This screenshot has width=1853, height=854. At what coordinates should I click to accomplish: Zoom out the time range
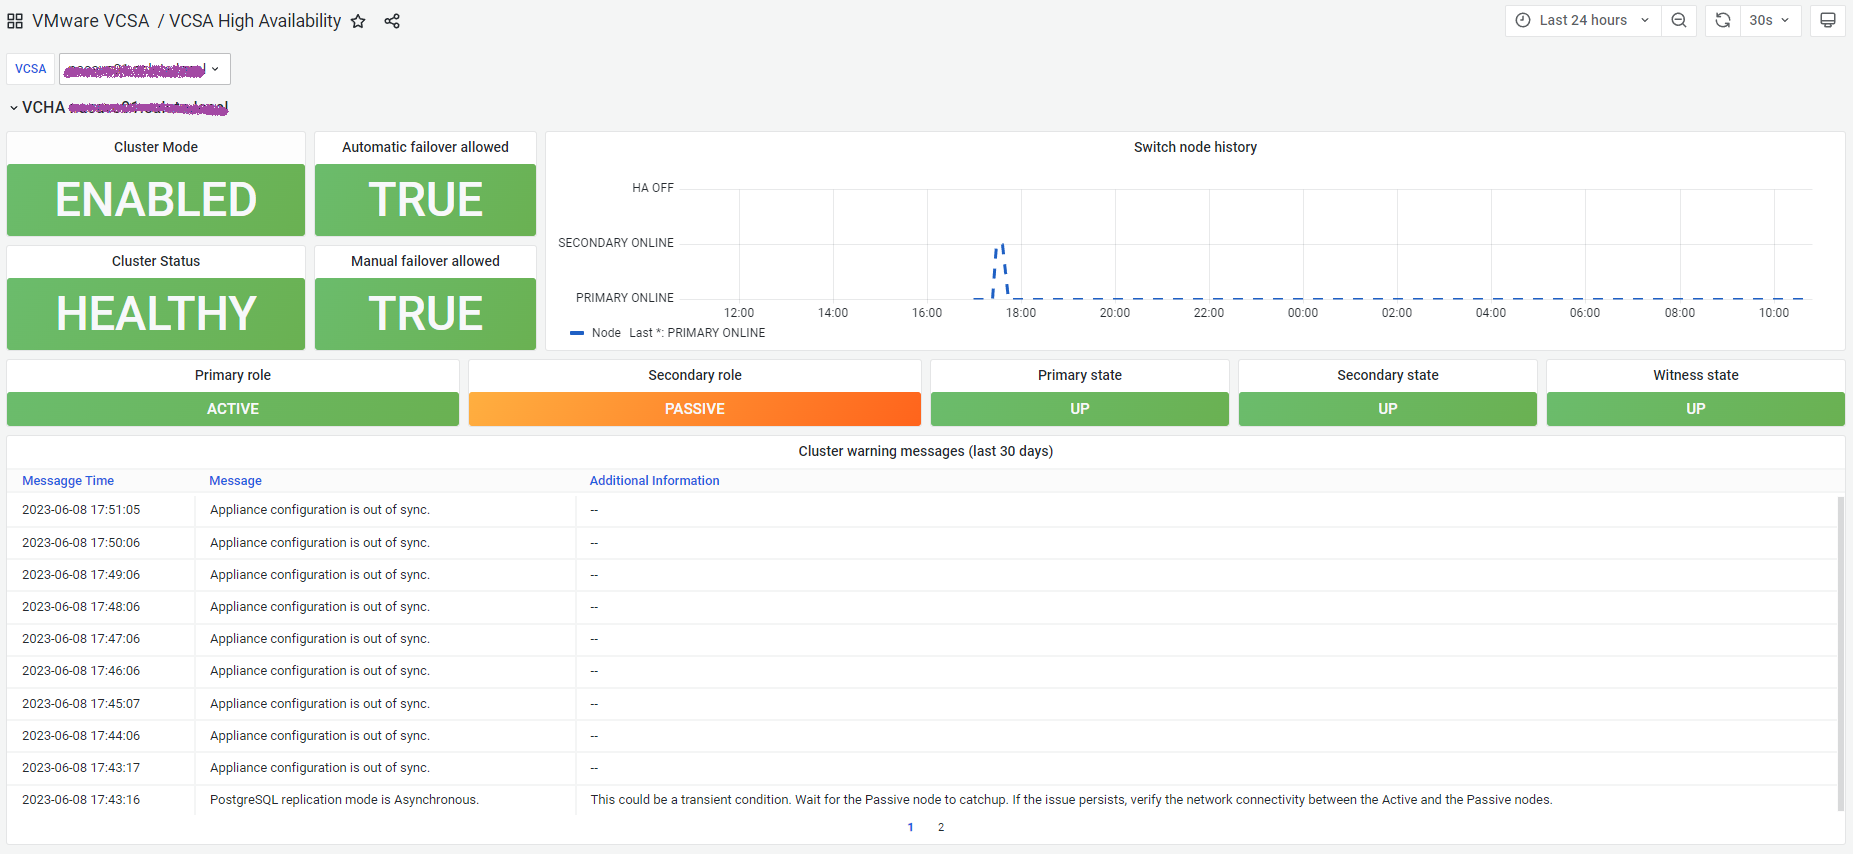[x=1679, y=20]
